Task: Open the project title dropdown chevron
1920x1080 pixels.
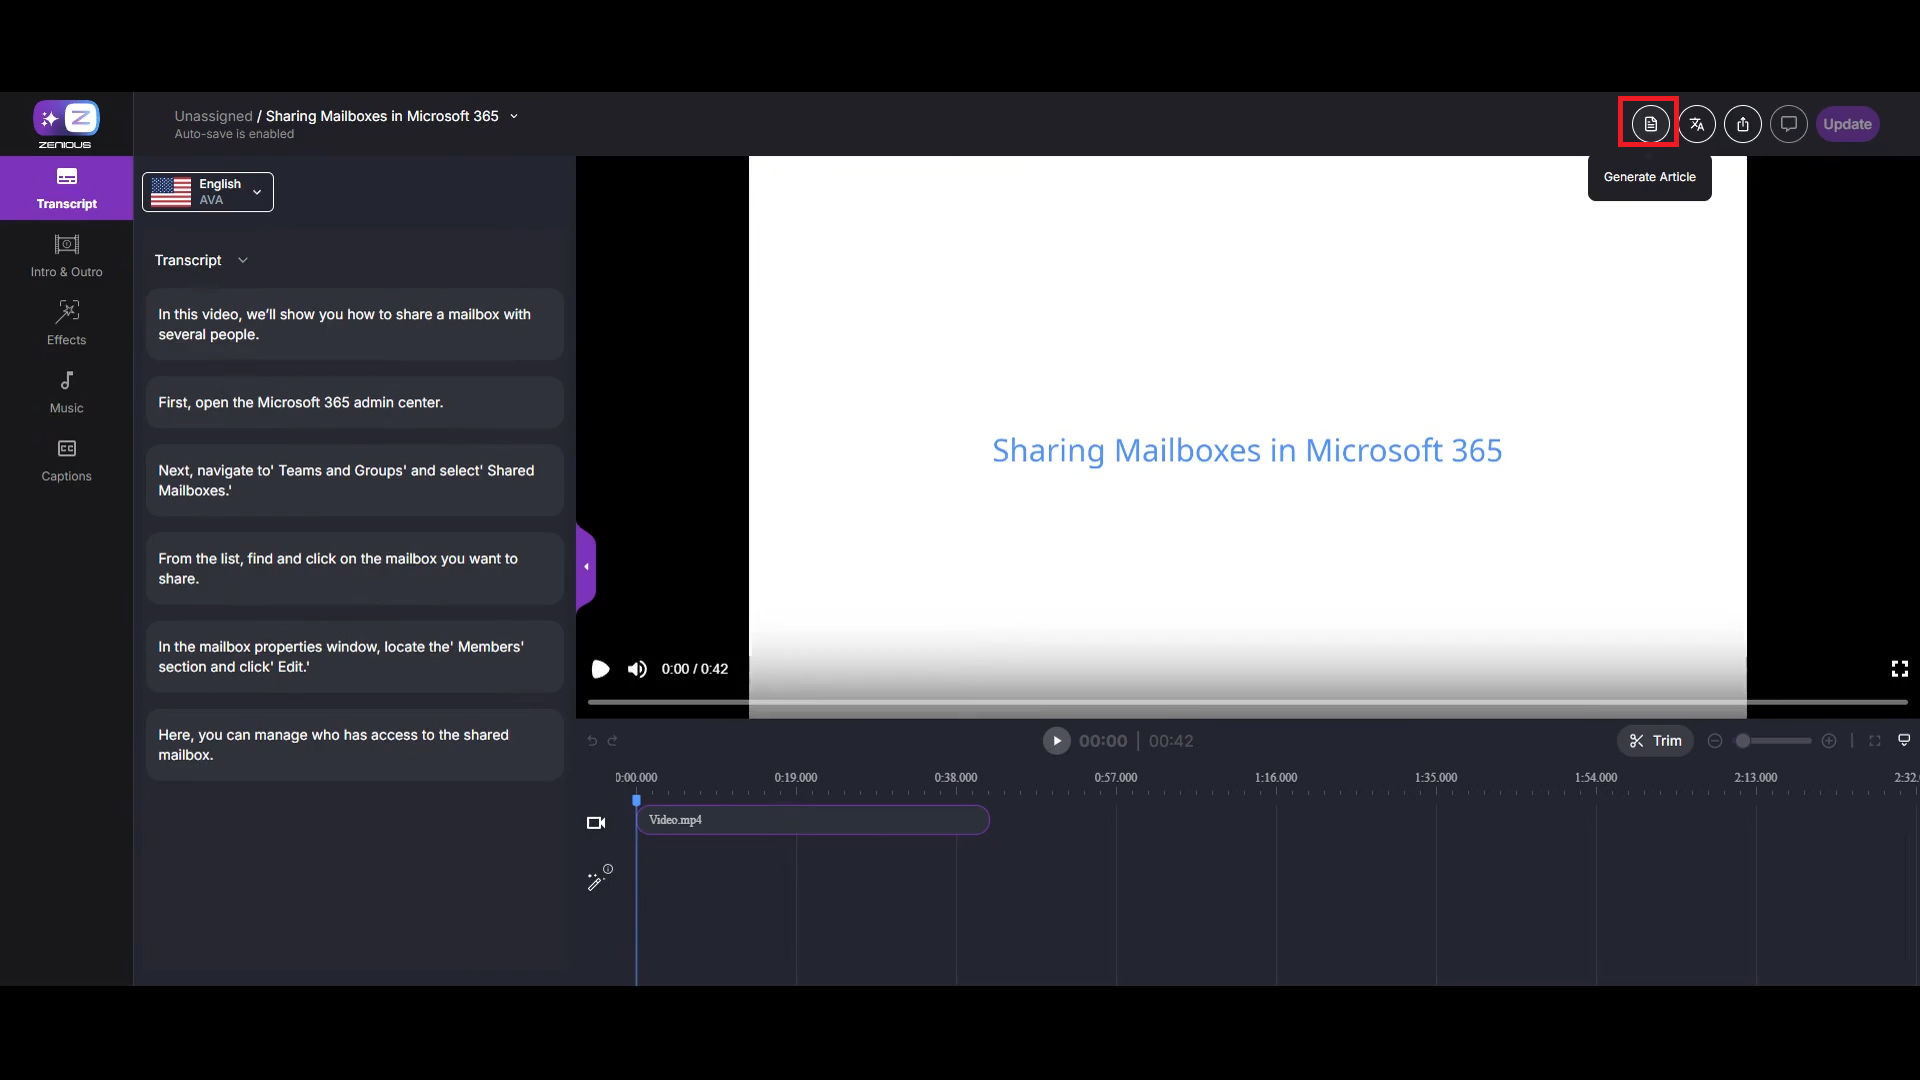Action: [x=514, y=116]
